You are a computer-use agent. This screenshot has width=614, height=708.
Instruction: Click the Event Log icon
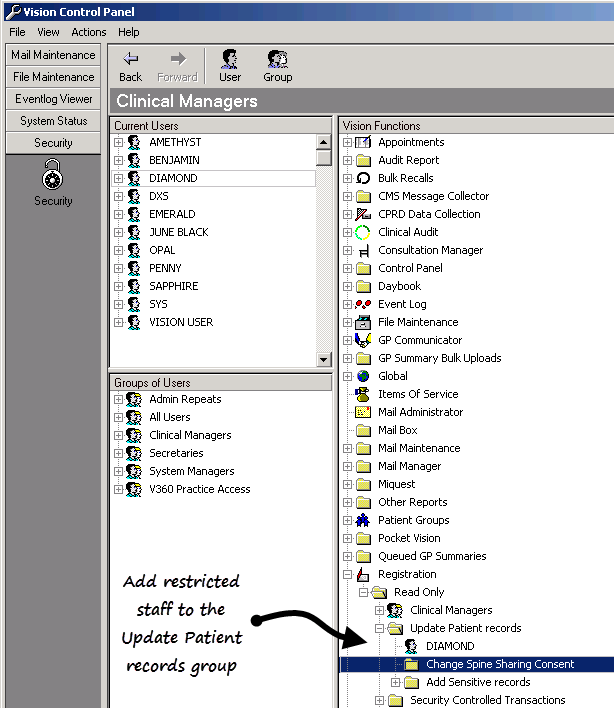(x=363, y=304)
